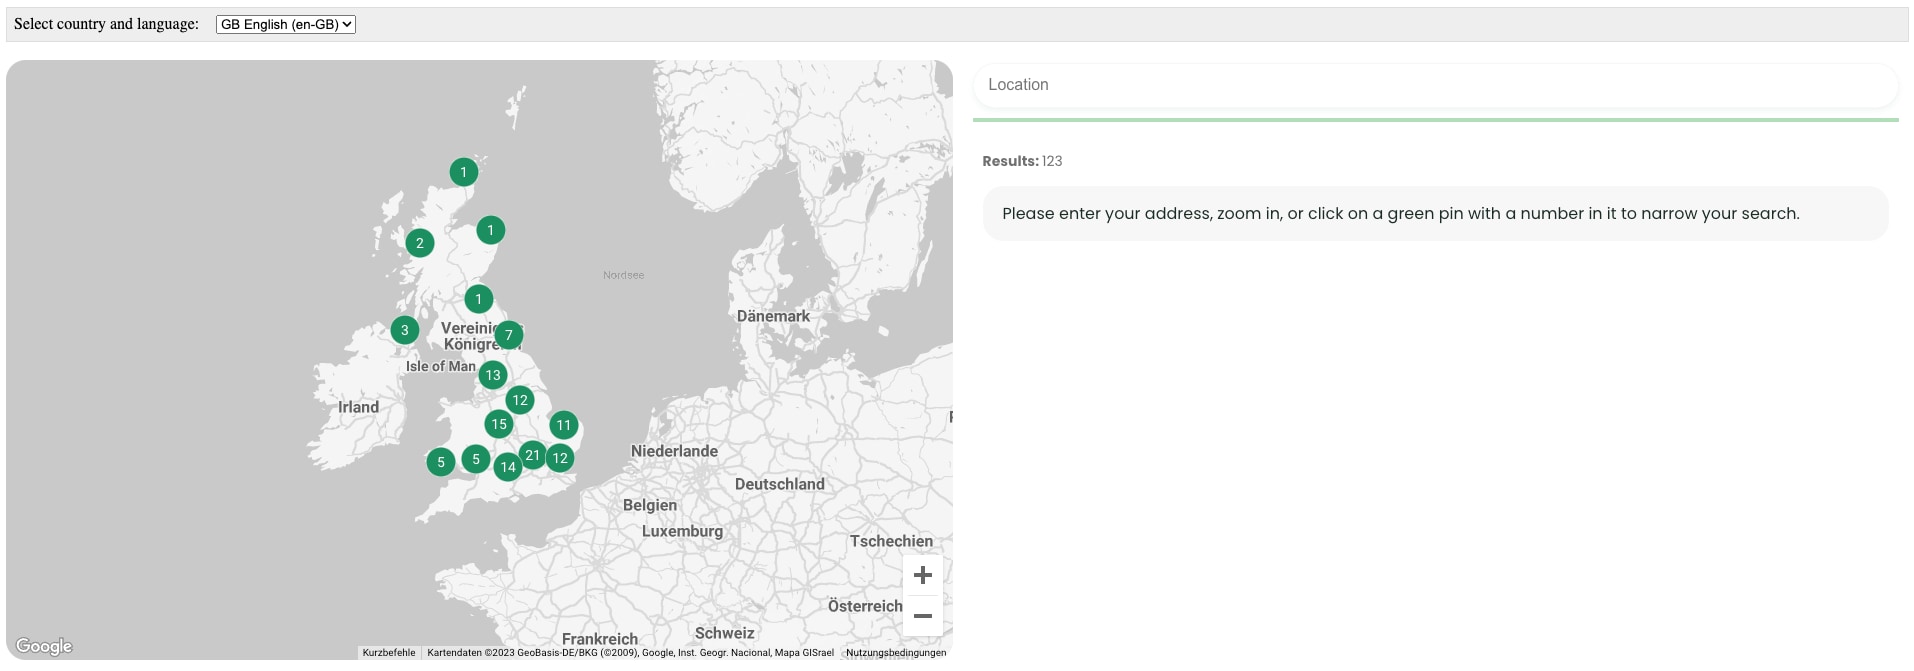Select the cluster pin labeled 11
Screen dimensions: 1914x671
564,426
